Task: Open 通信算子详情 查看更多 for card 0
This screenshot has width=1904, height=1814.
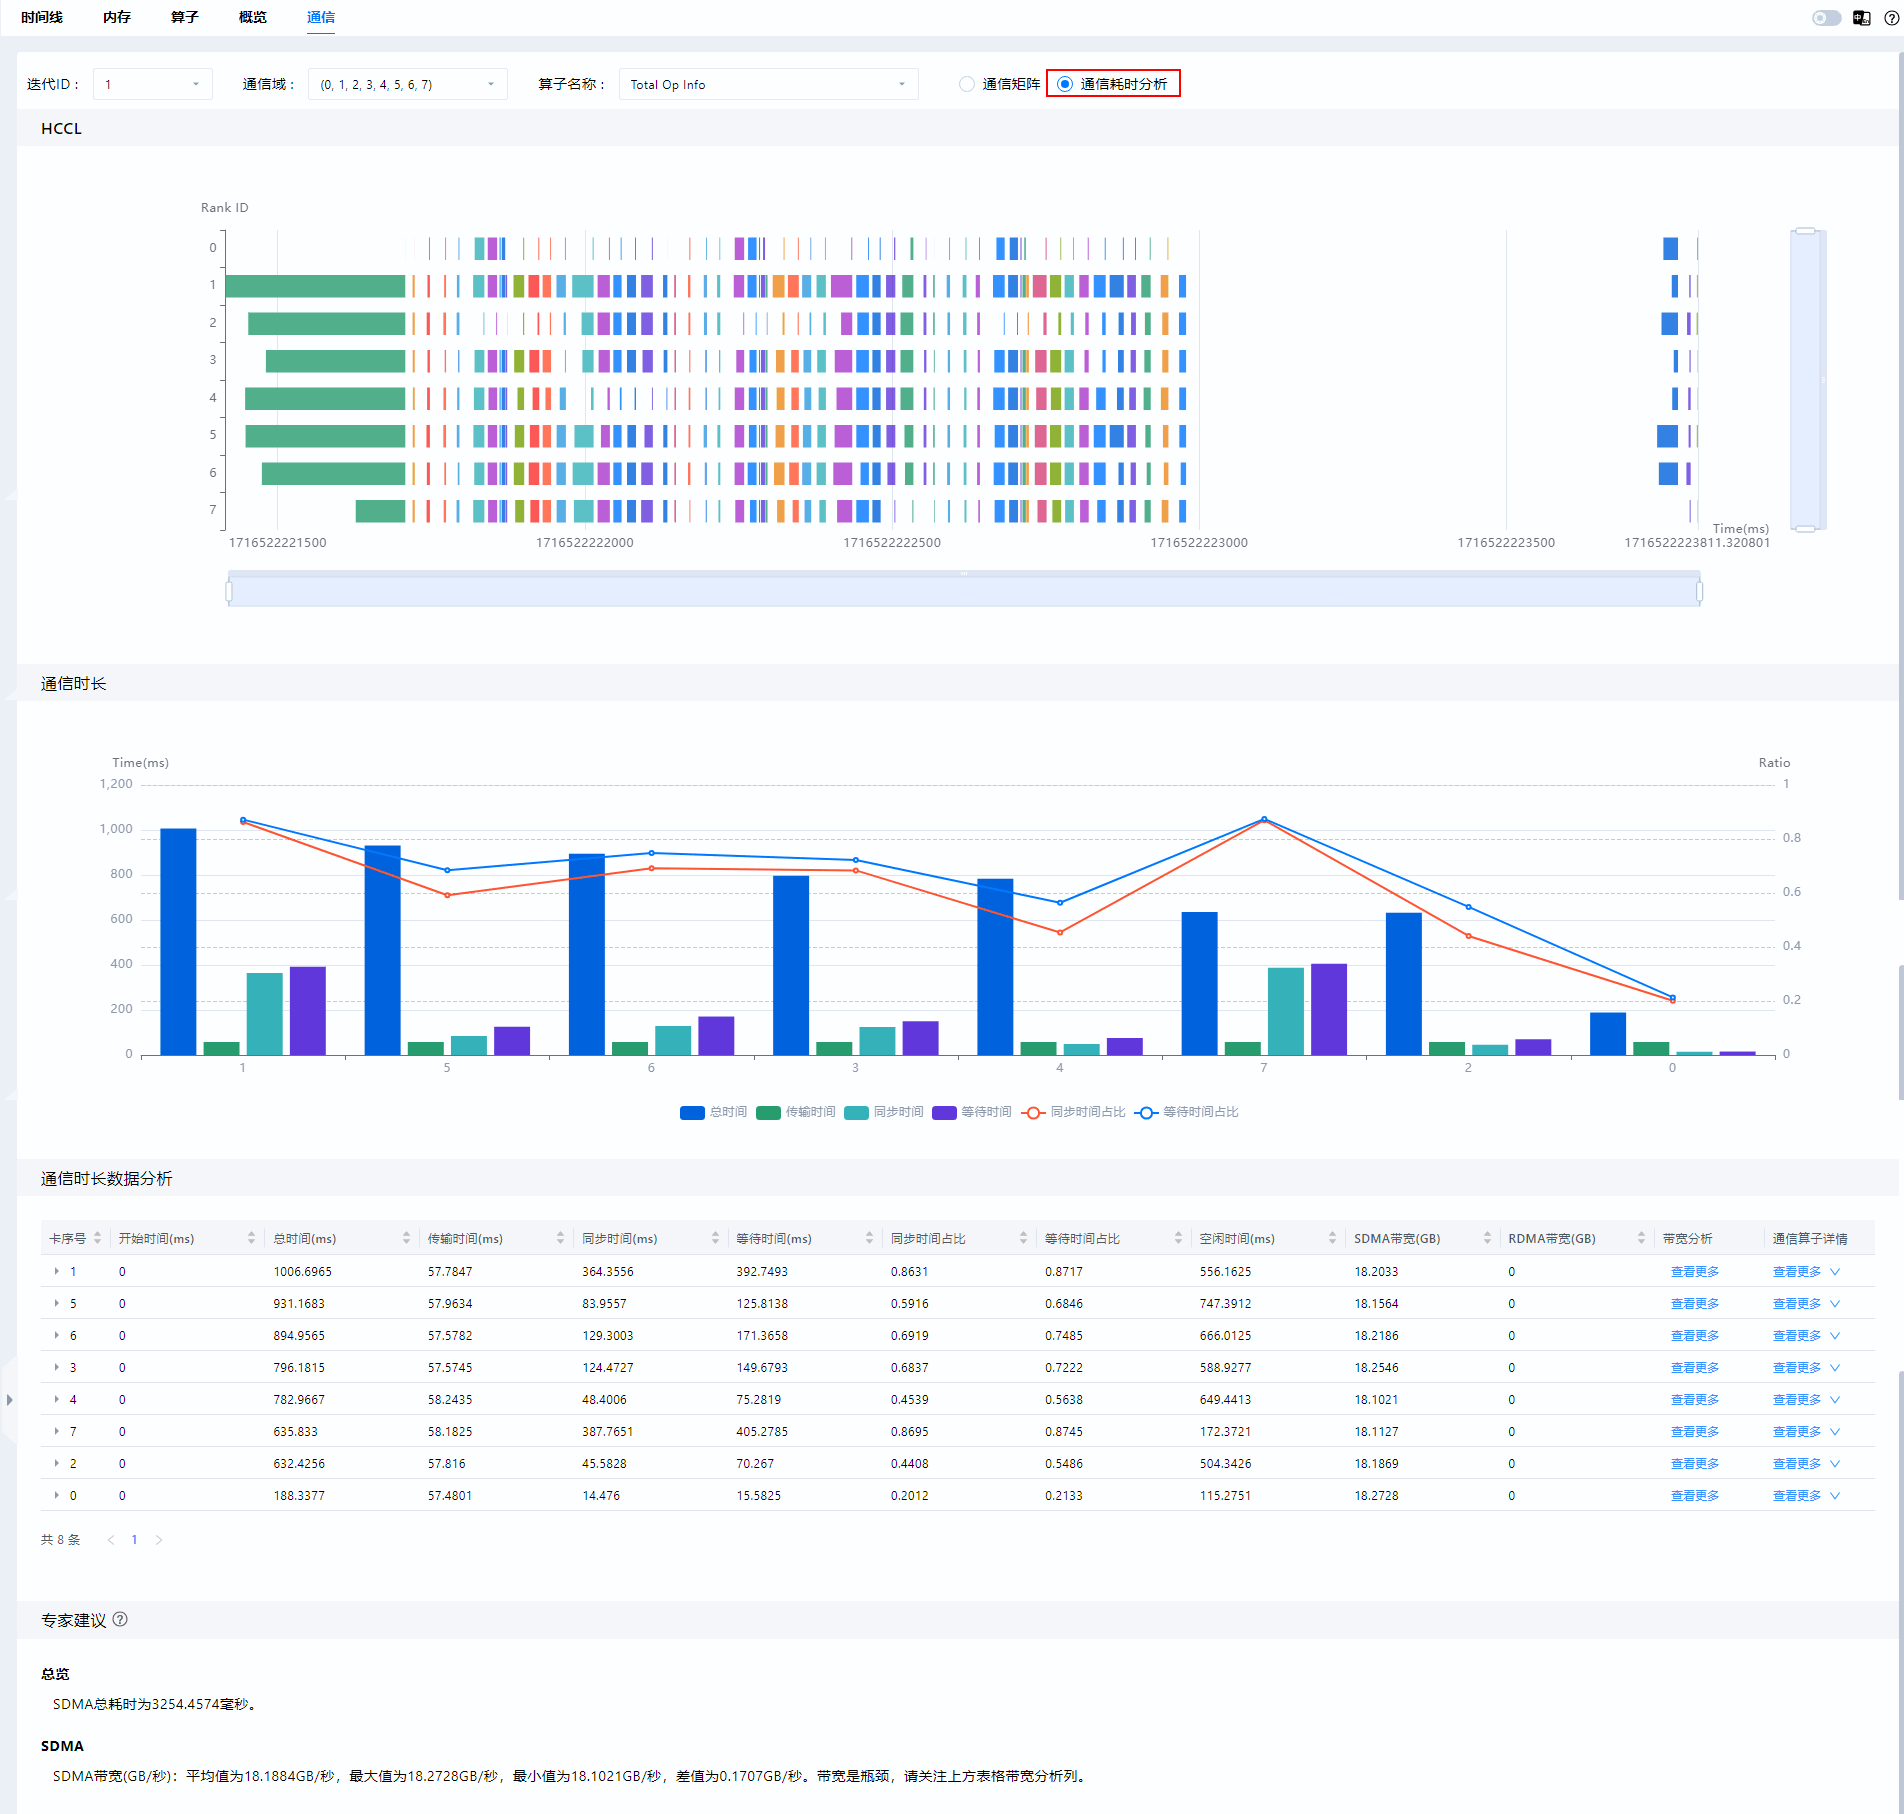Action: [x=1797, y=1496]
